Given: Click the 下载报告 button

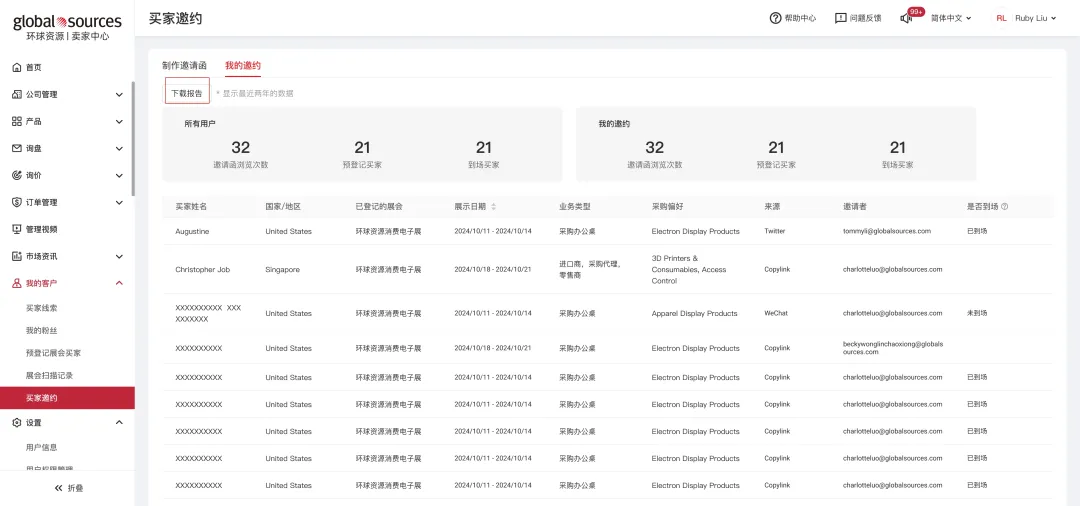Looking at the screenshot, I should pos(187,93).
